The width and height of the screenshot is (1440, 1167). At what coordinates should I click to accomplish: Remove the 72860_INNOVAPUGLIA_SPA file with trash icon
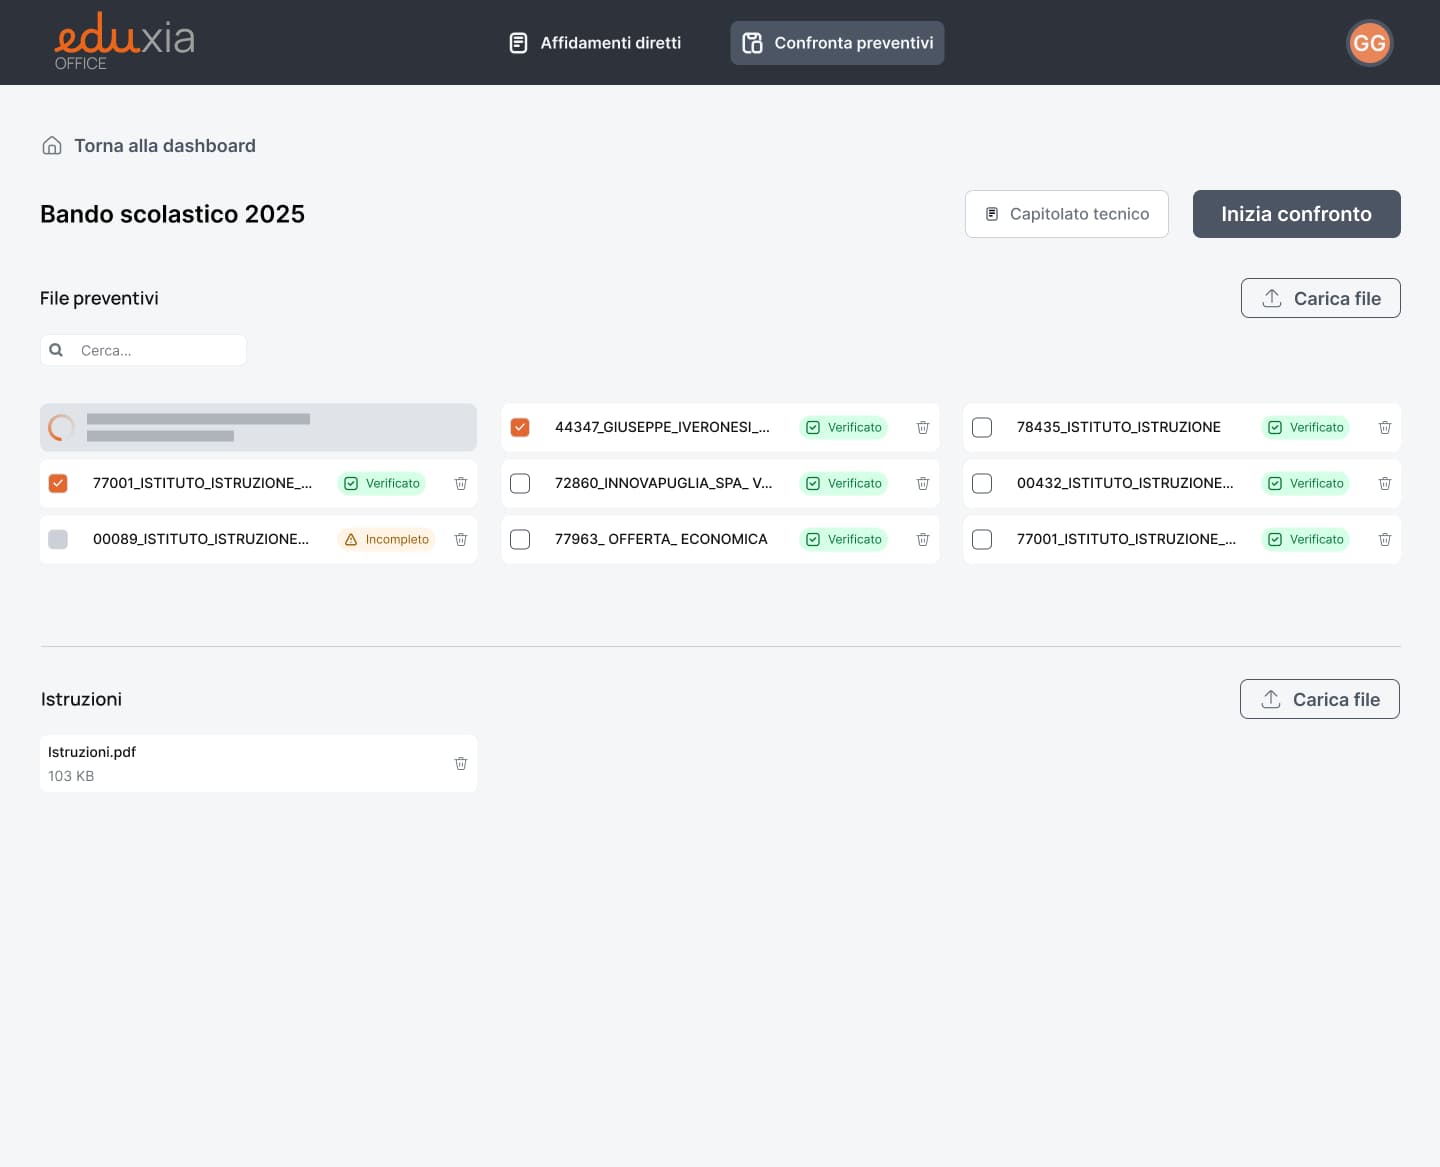(x=922, y=484)
